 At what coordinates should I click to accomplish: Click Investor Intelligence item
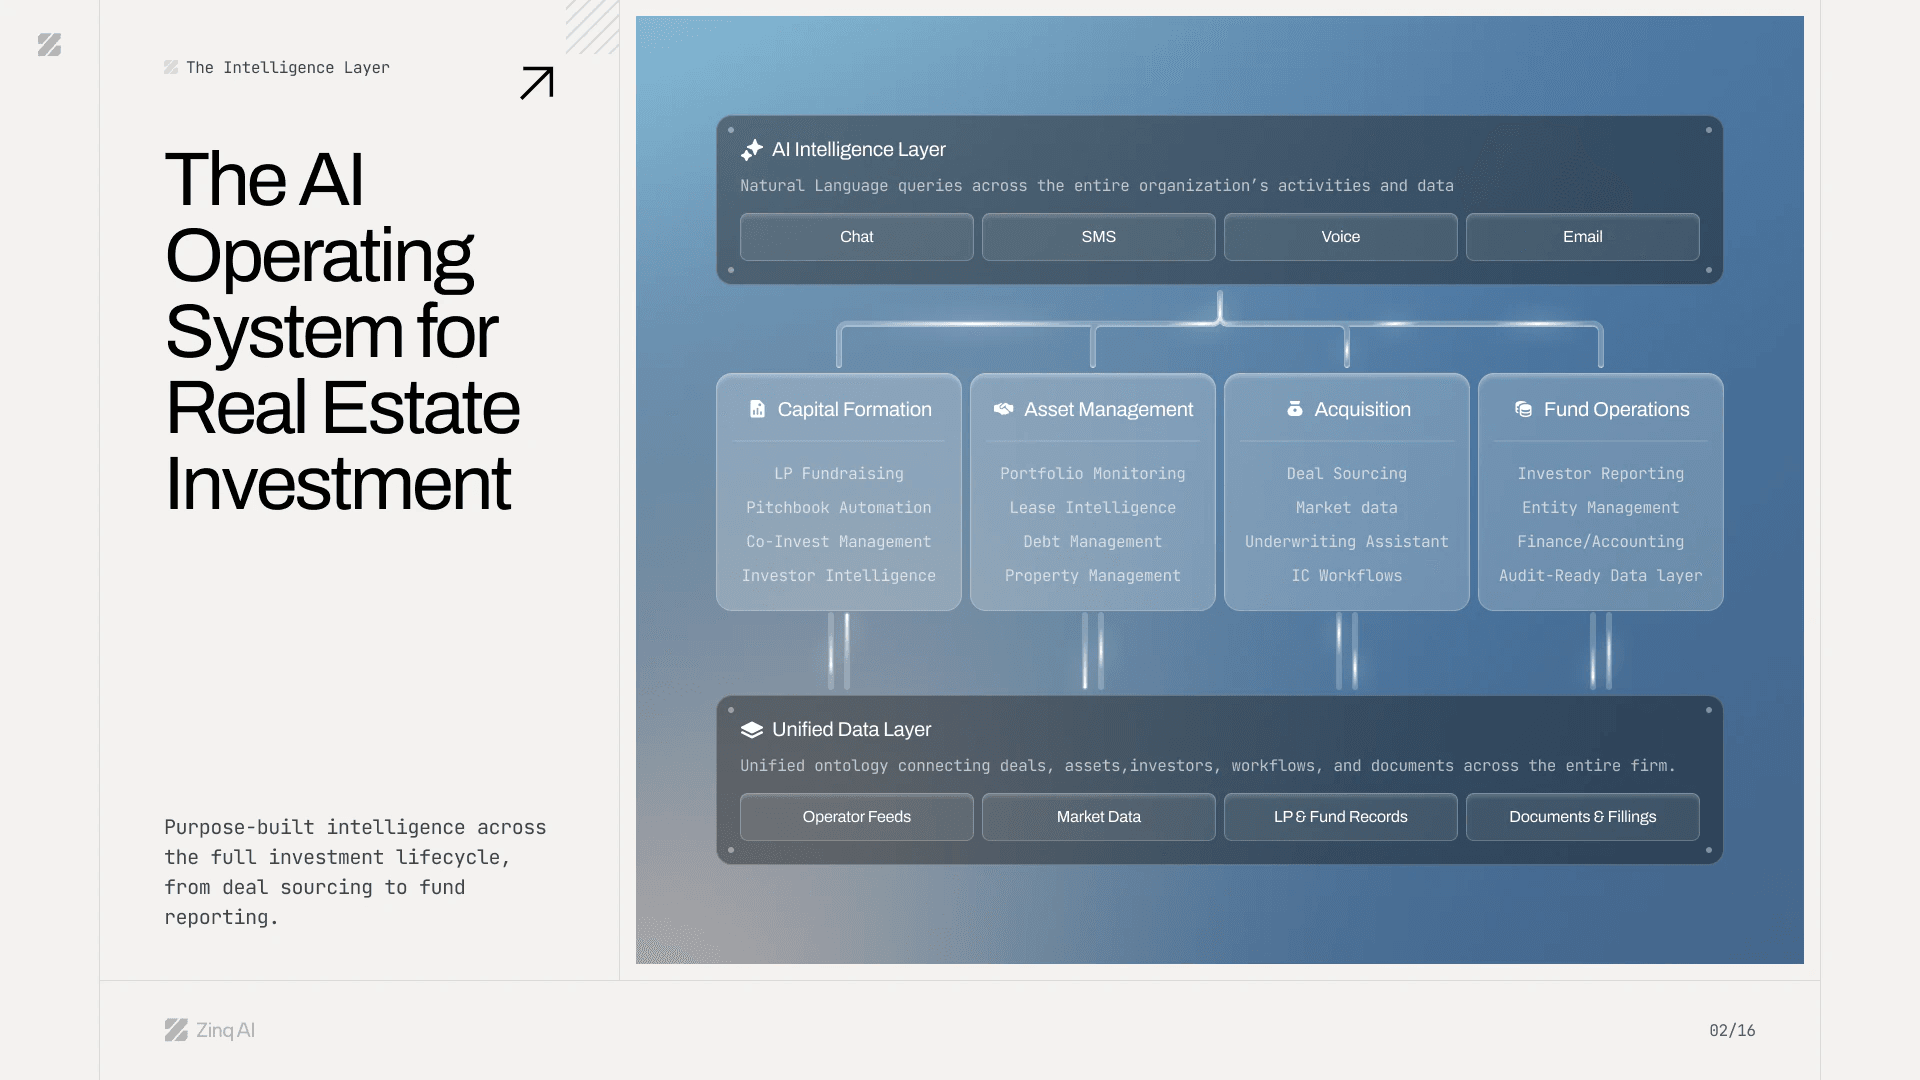coord(839,576)
